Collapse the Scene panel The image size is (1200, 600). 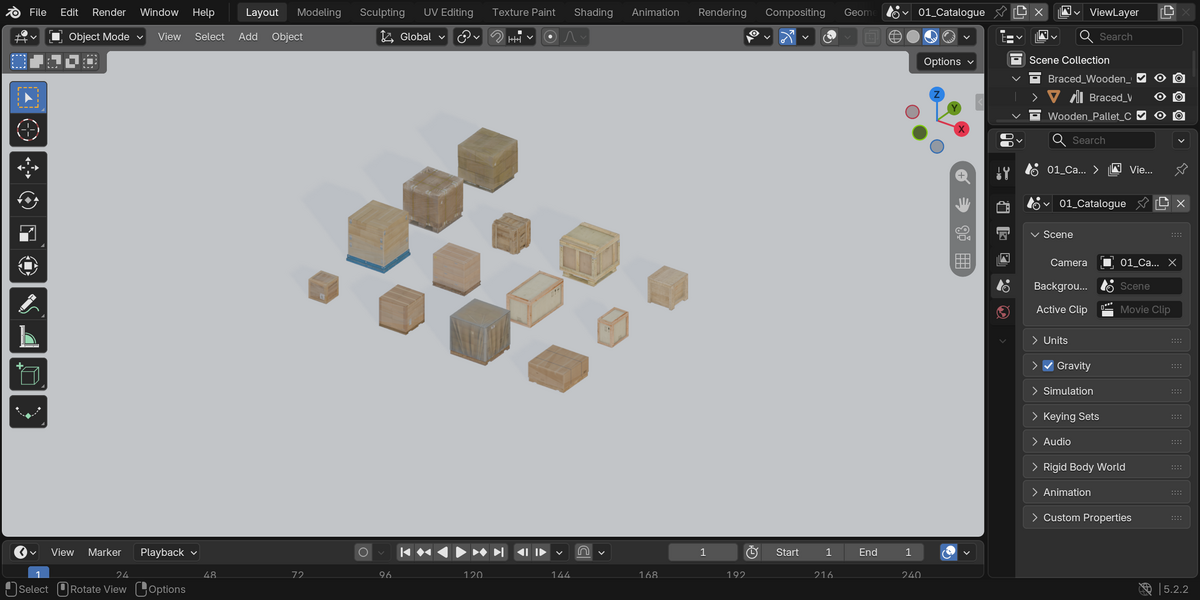(1106, 235)
